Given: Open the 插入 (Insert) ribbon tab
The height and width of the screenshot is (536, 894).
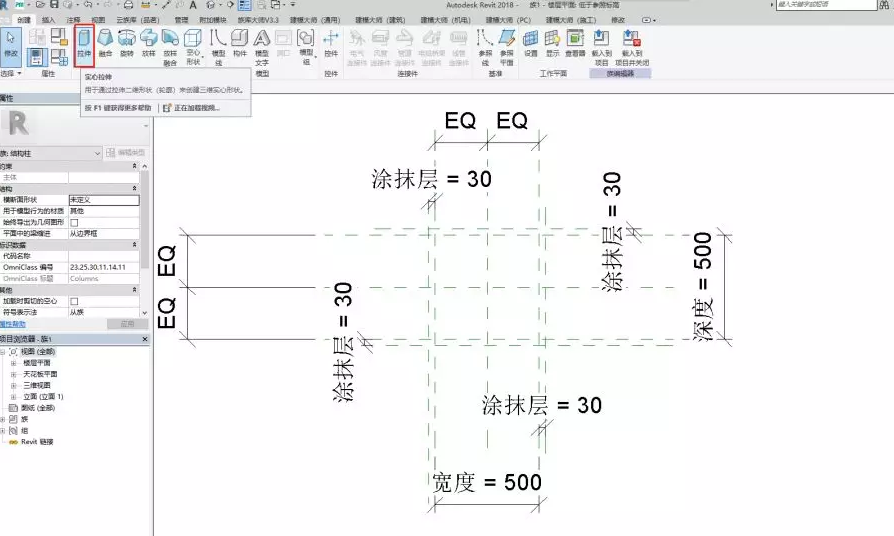Looking at the screenshot, I should (x=48, y=20).
